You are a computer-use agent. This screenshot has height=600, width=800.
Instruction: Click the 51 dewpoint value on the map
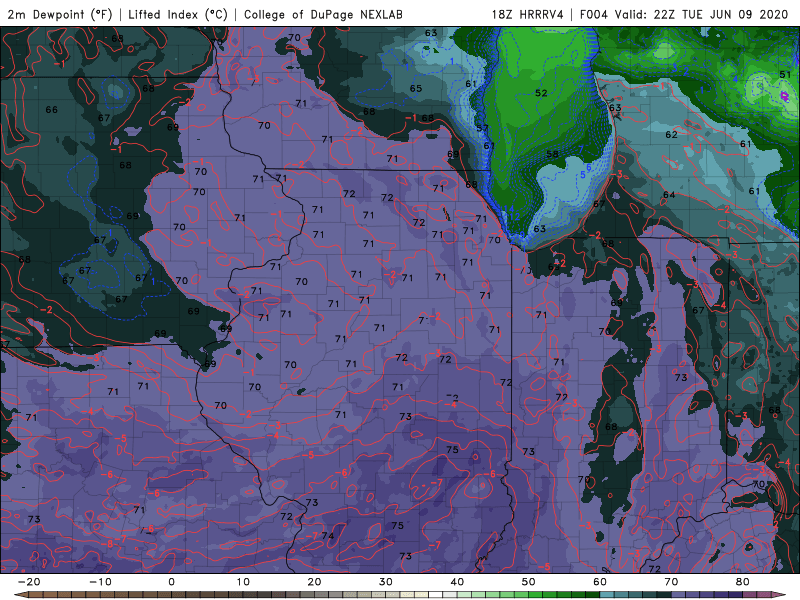coord(786,74)
